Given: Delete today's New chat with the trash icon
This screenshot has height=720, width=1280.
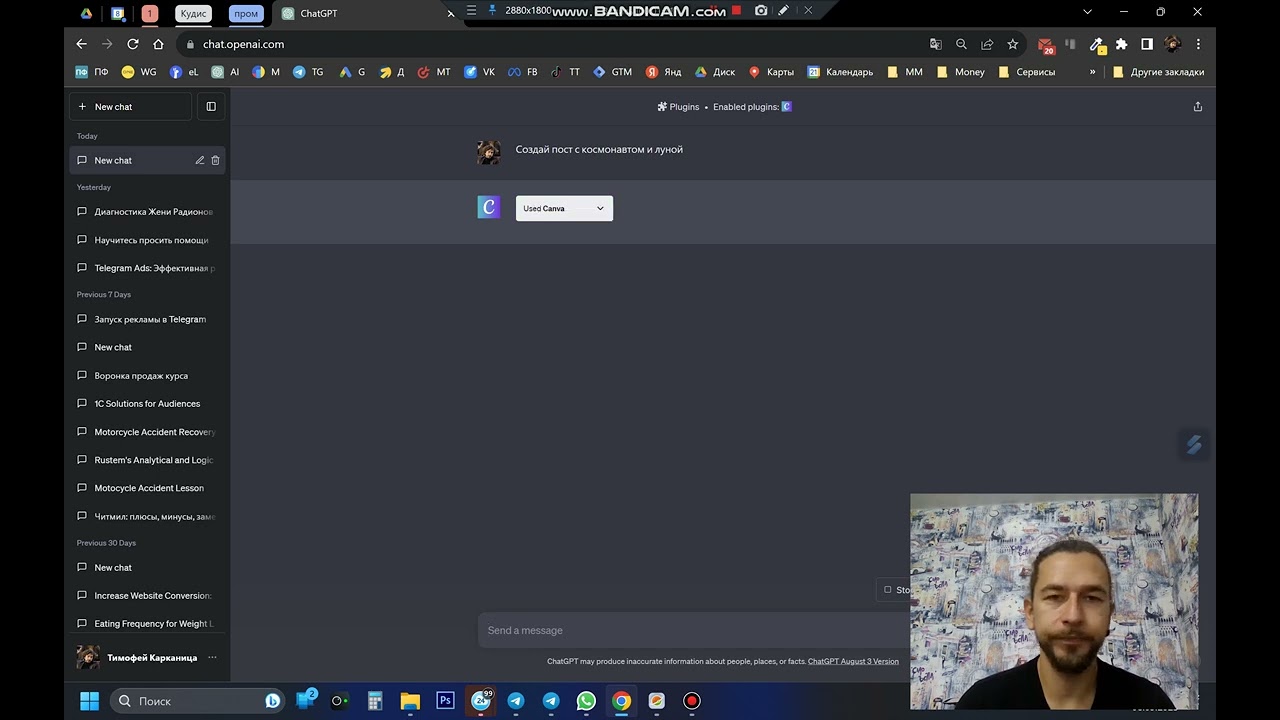Looking at the screenshot, I should [x=215, y=160].
